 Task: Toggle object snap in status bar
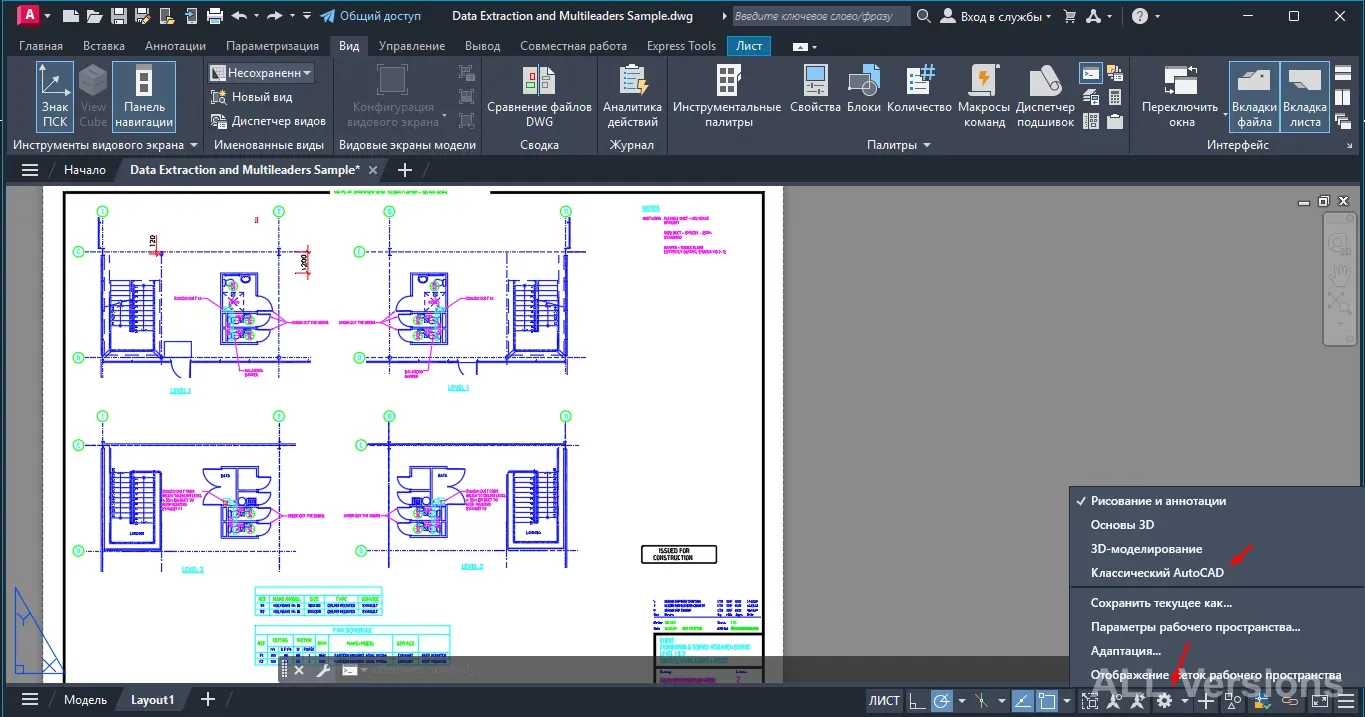tap(1047, 701)
